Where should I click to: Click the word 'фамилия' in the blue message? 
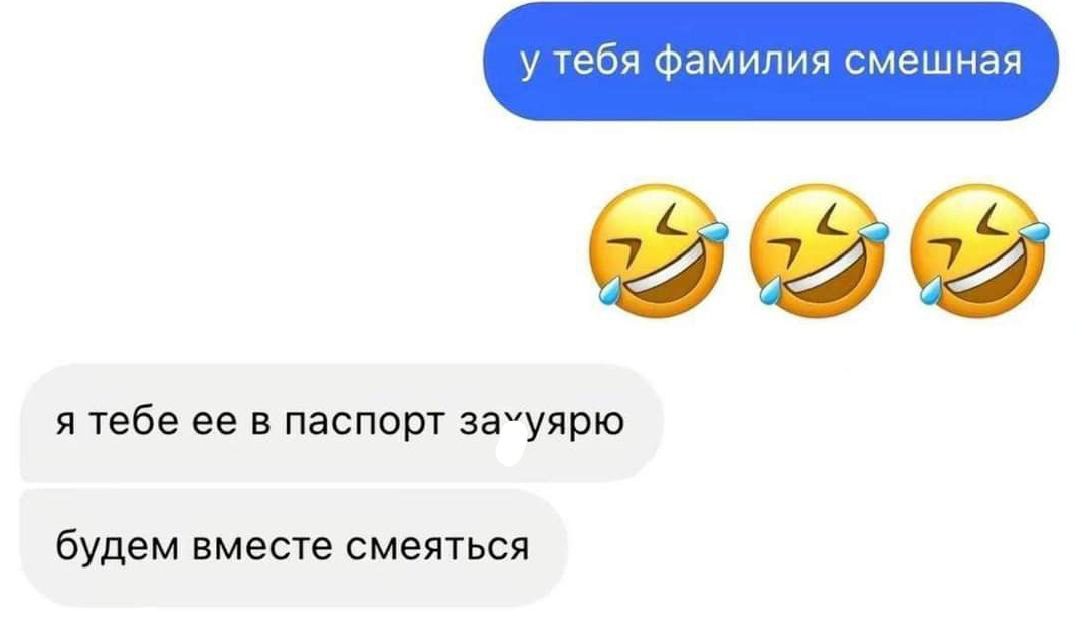tap(742, 62)
